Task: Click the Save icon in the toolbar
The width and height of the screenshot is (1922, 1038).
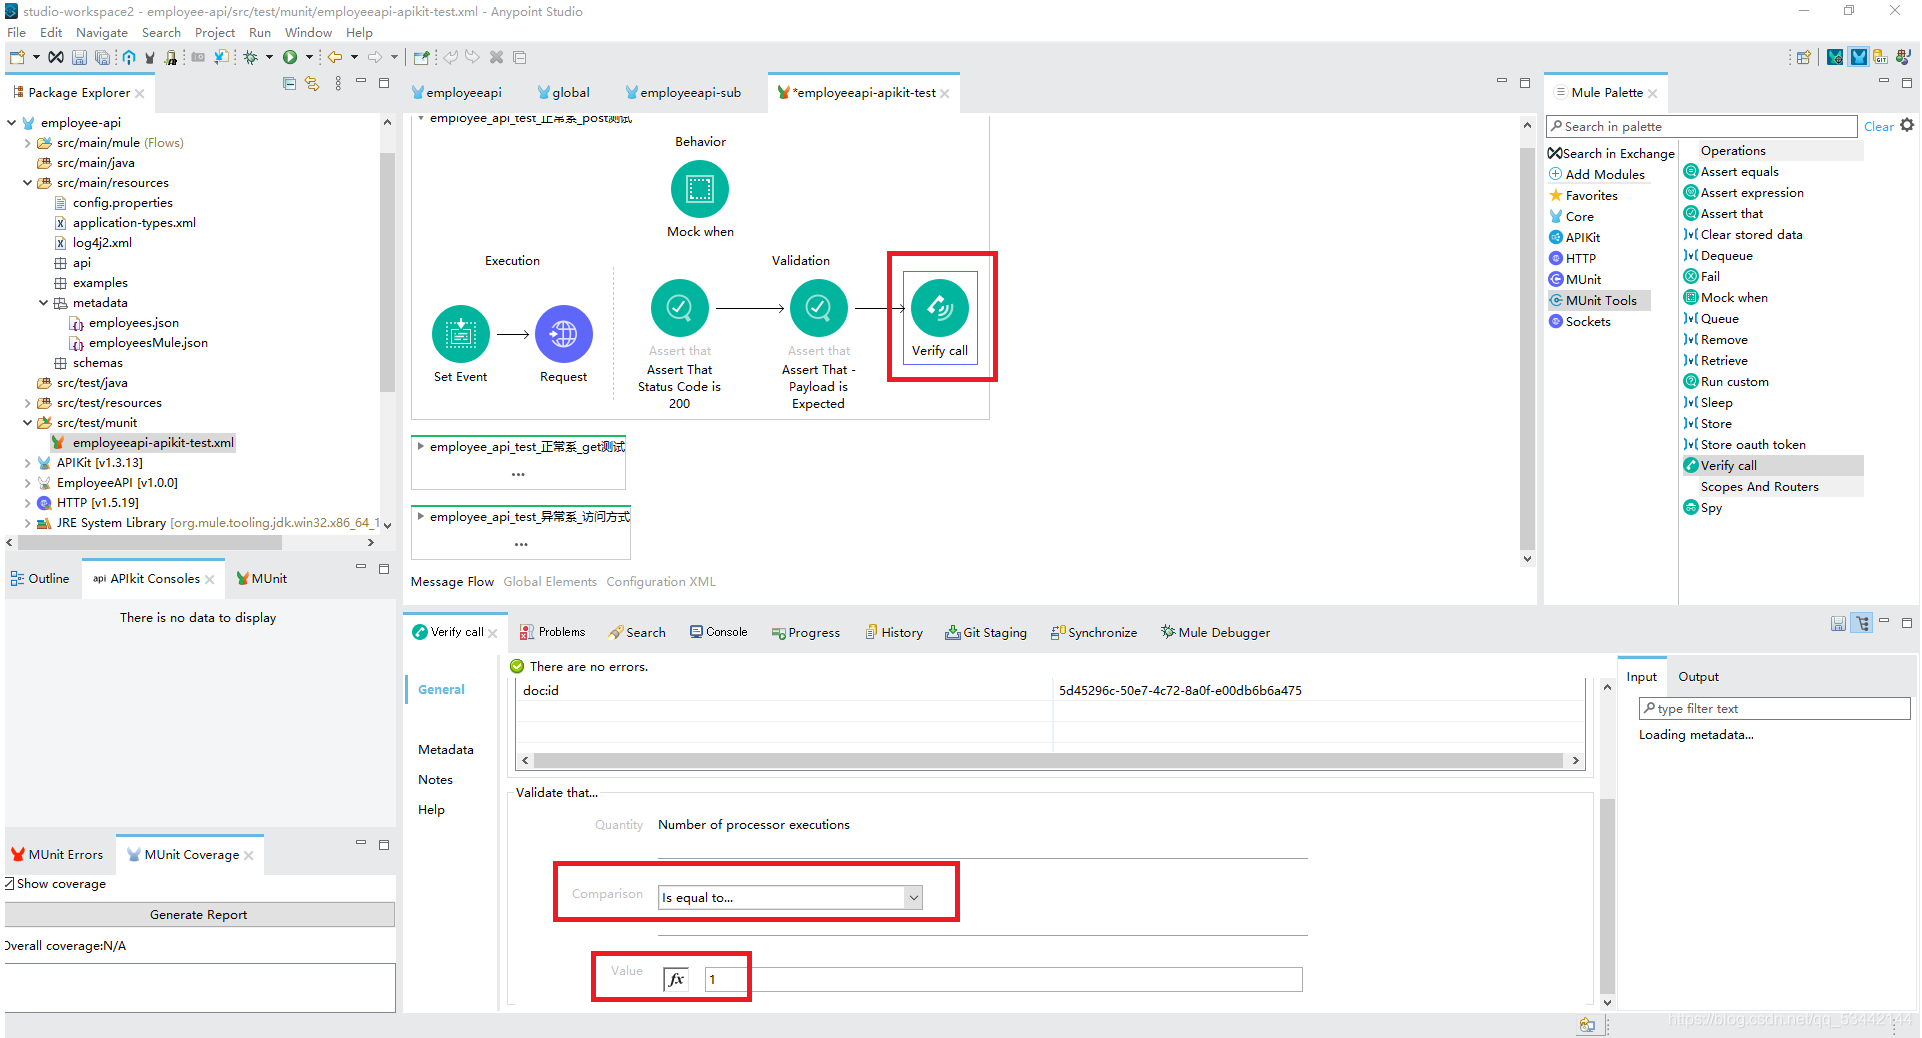Action: (x=79, y=58)
